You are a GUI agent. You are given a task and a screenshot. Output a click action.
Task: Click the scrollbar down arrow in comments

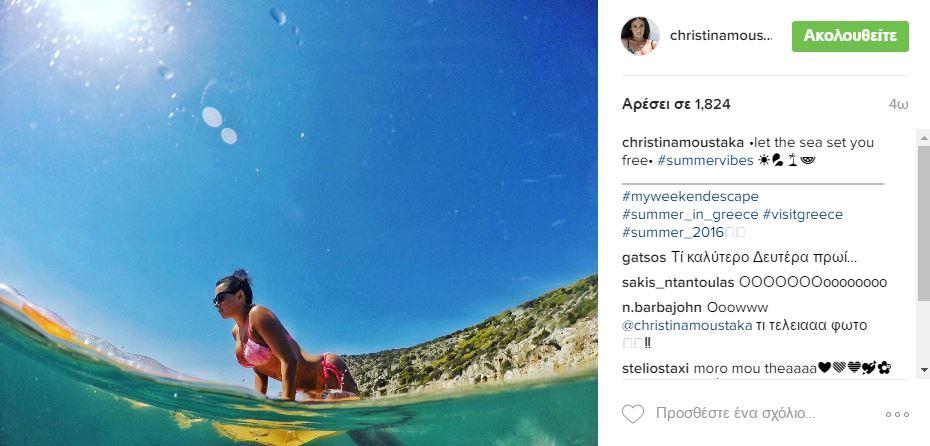pyautogui.click(x=924, y=370)
